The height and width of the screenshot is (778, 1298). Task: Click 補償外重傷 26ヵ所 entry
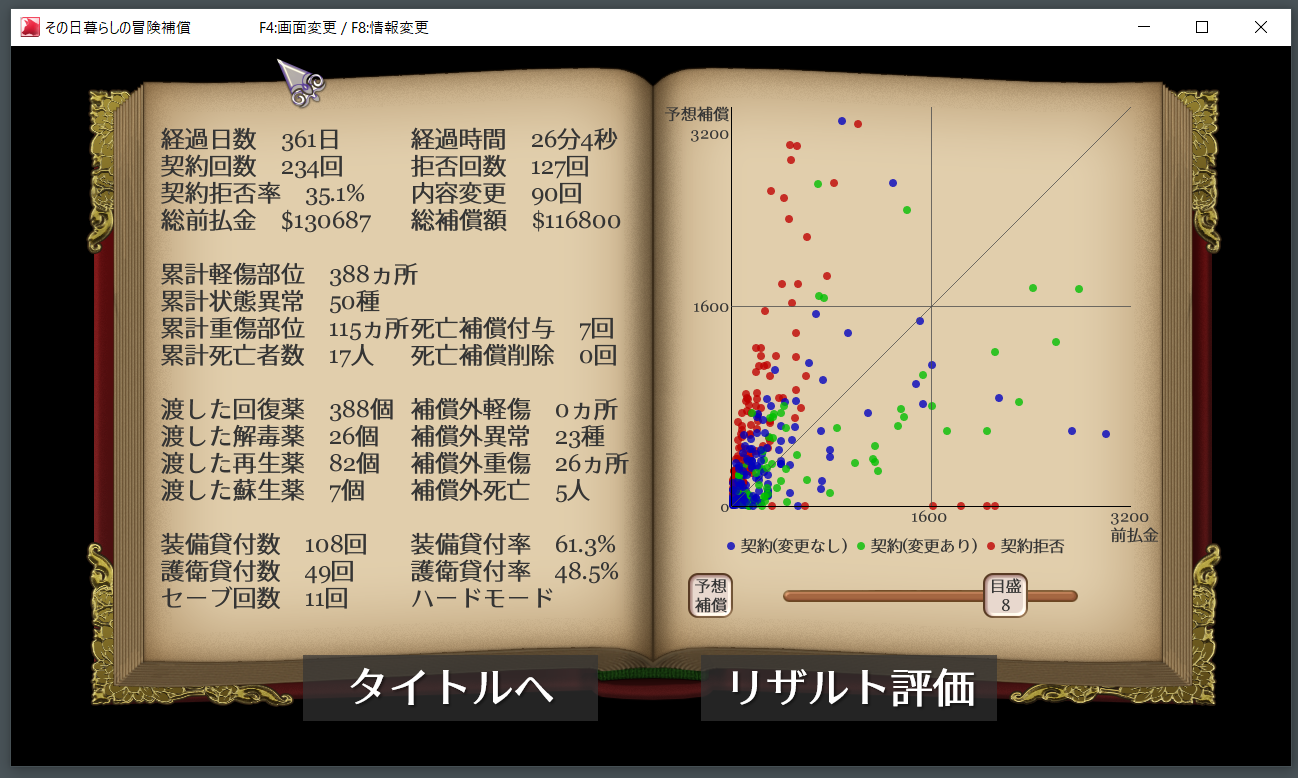point(520,464)
